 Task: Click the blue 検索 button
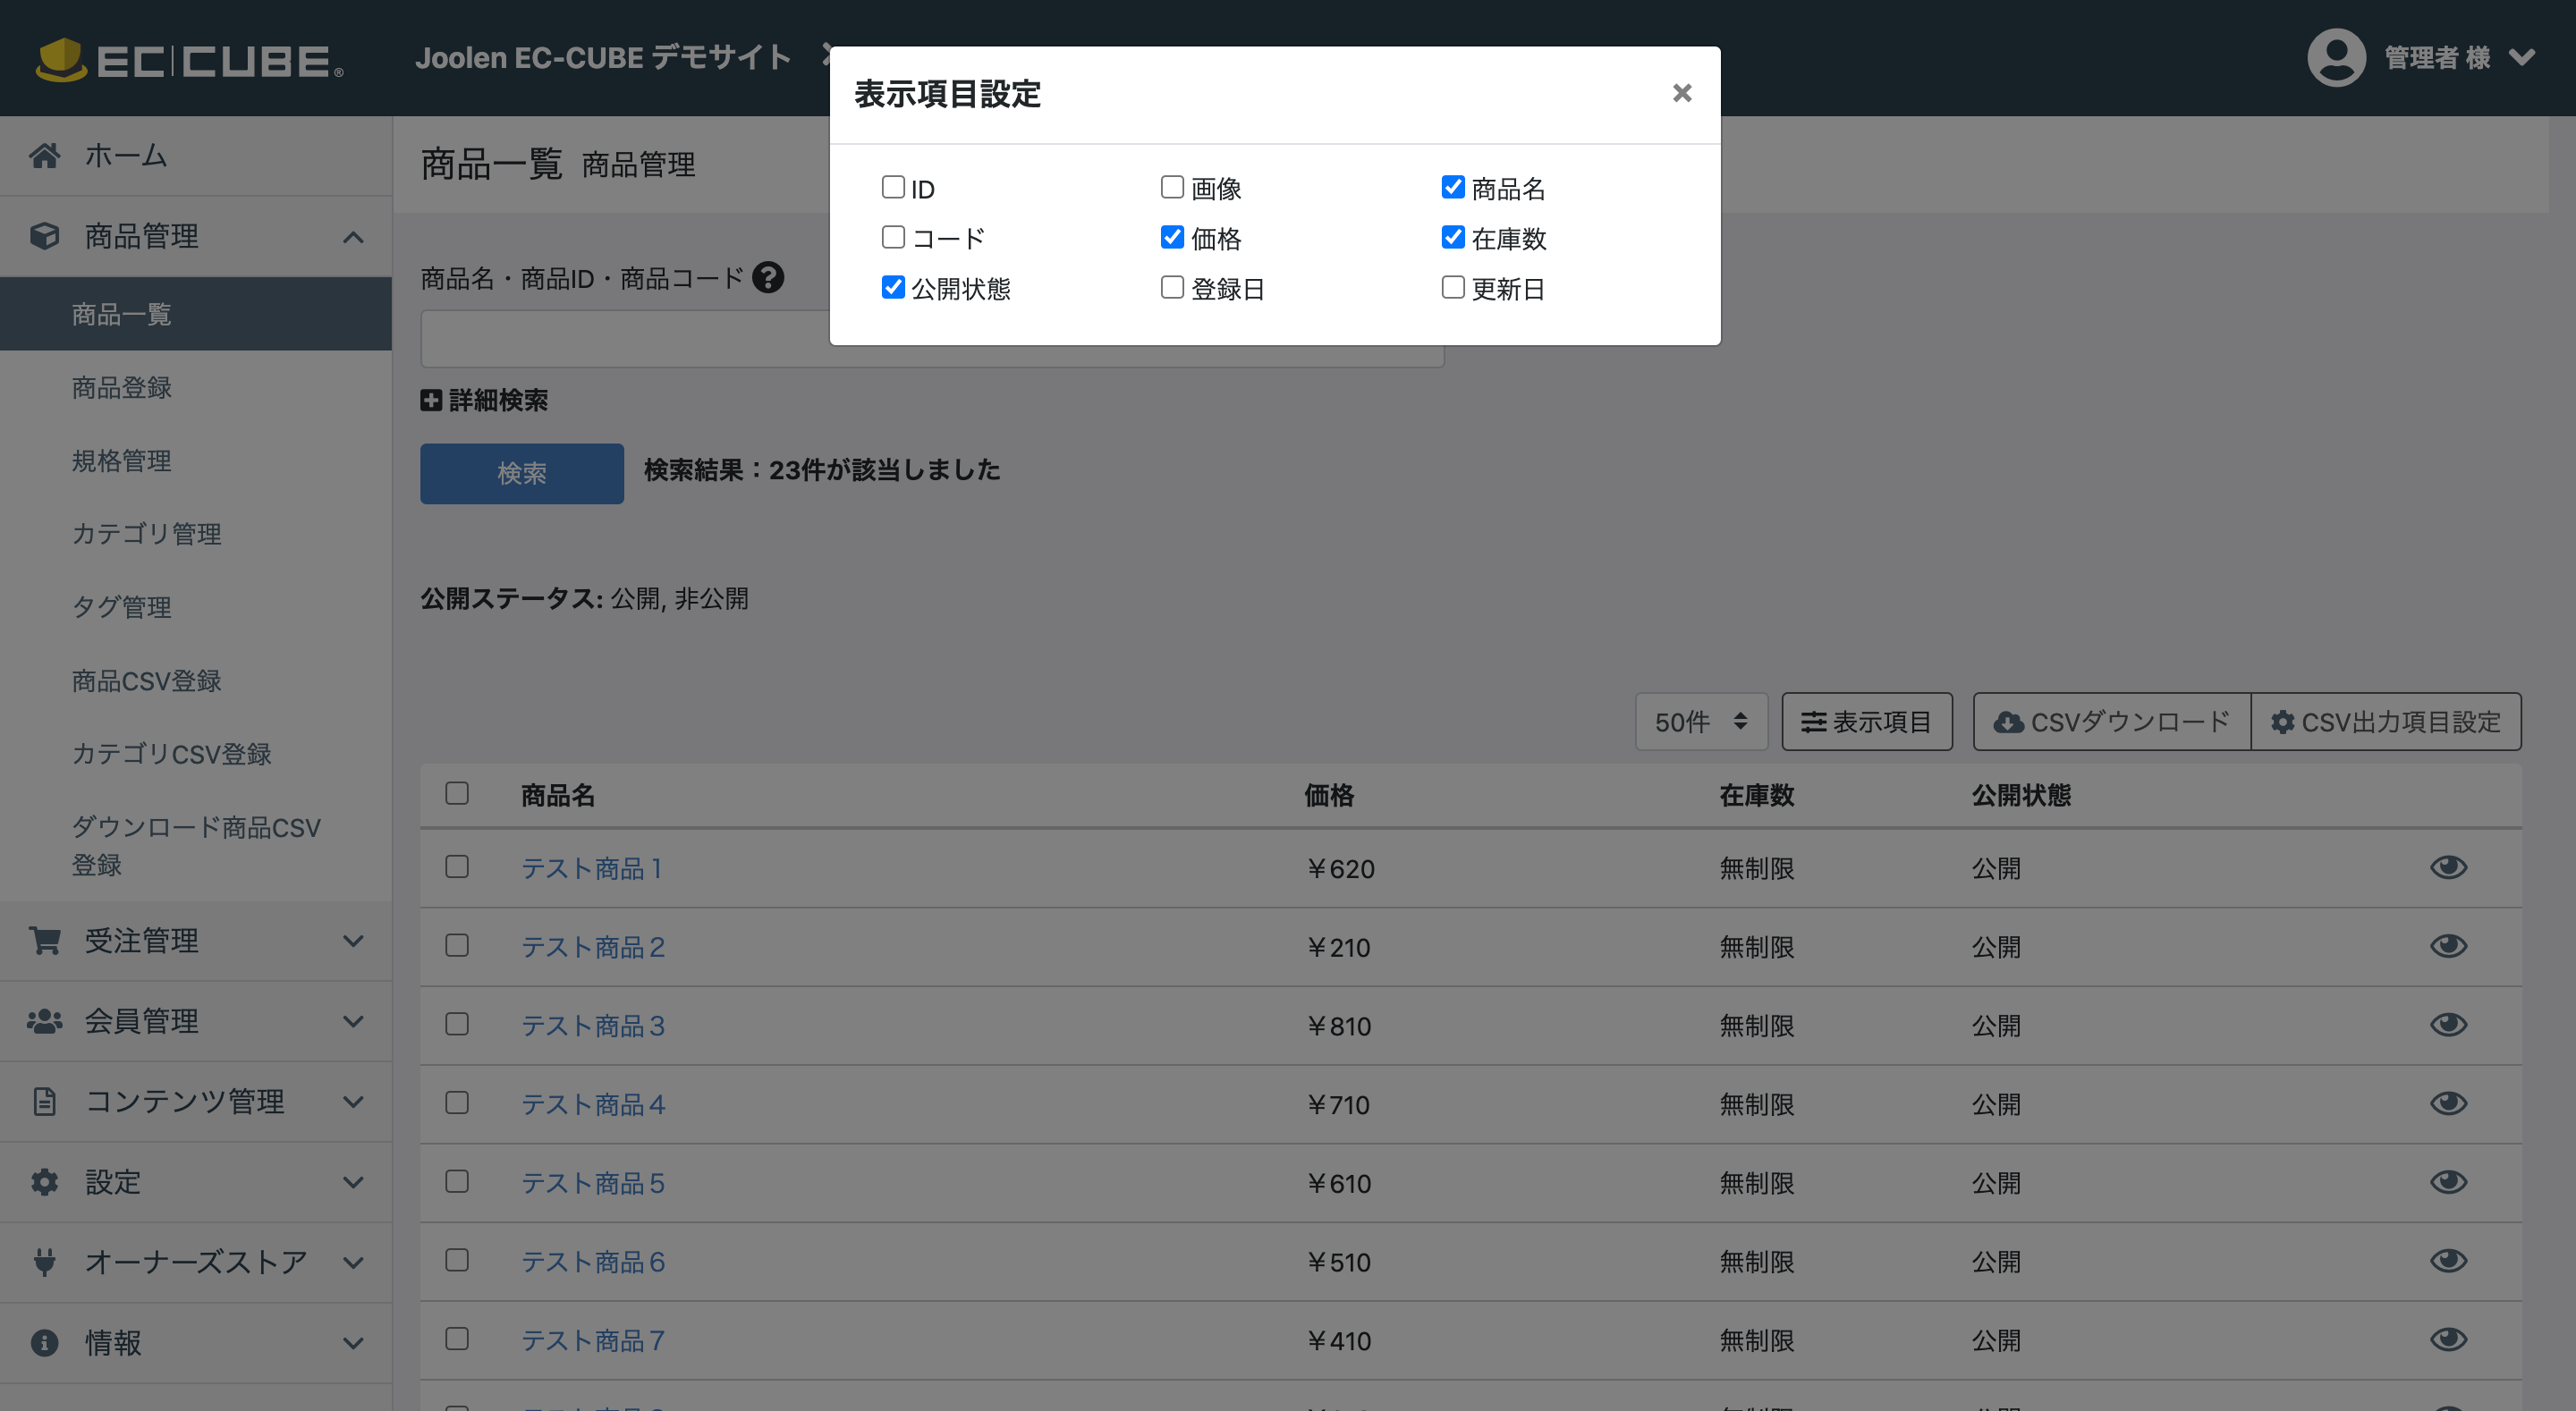tap(522, 473)
